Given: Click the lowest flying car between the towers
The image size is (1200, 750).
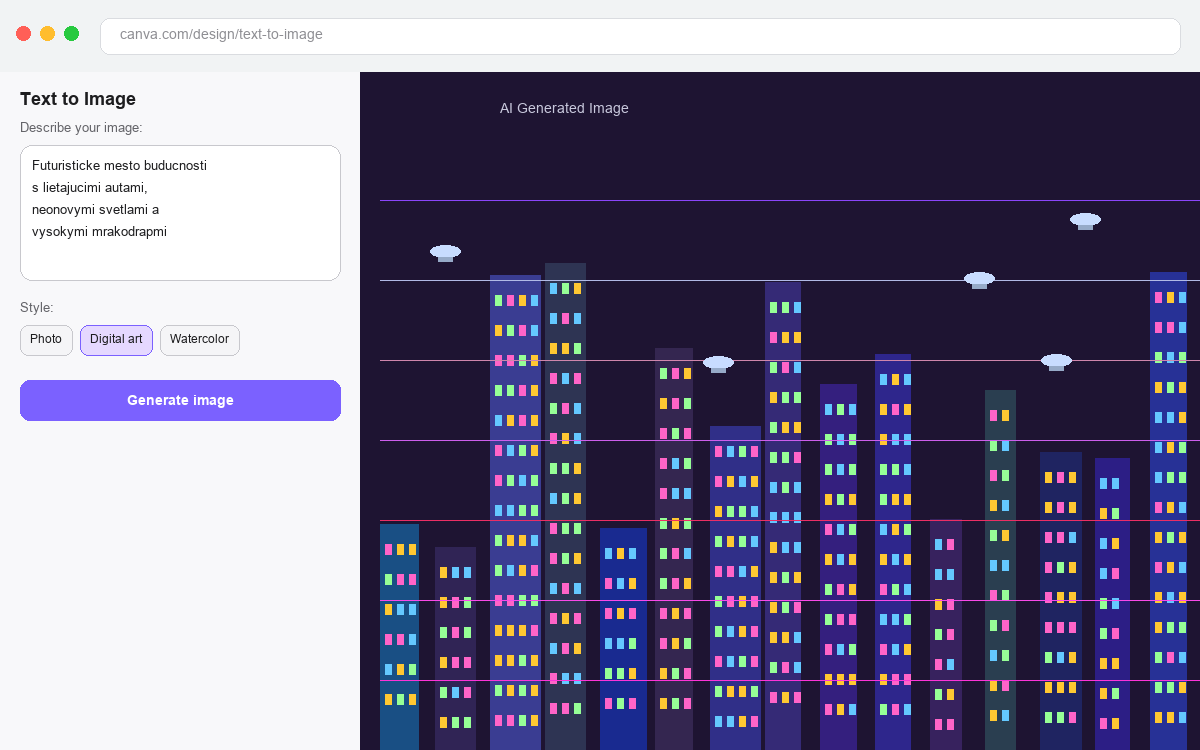Looking at the screenshot, I should (718, 363).
